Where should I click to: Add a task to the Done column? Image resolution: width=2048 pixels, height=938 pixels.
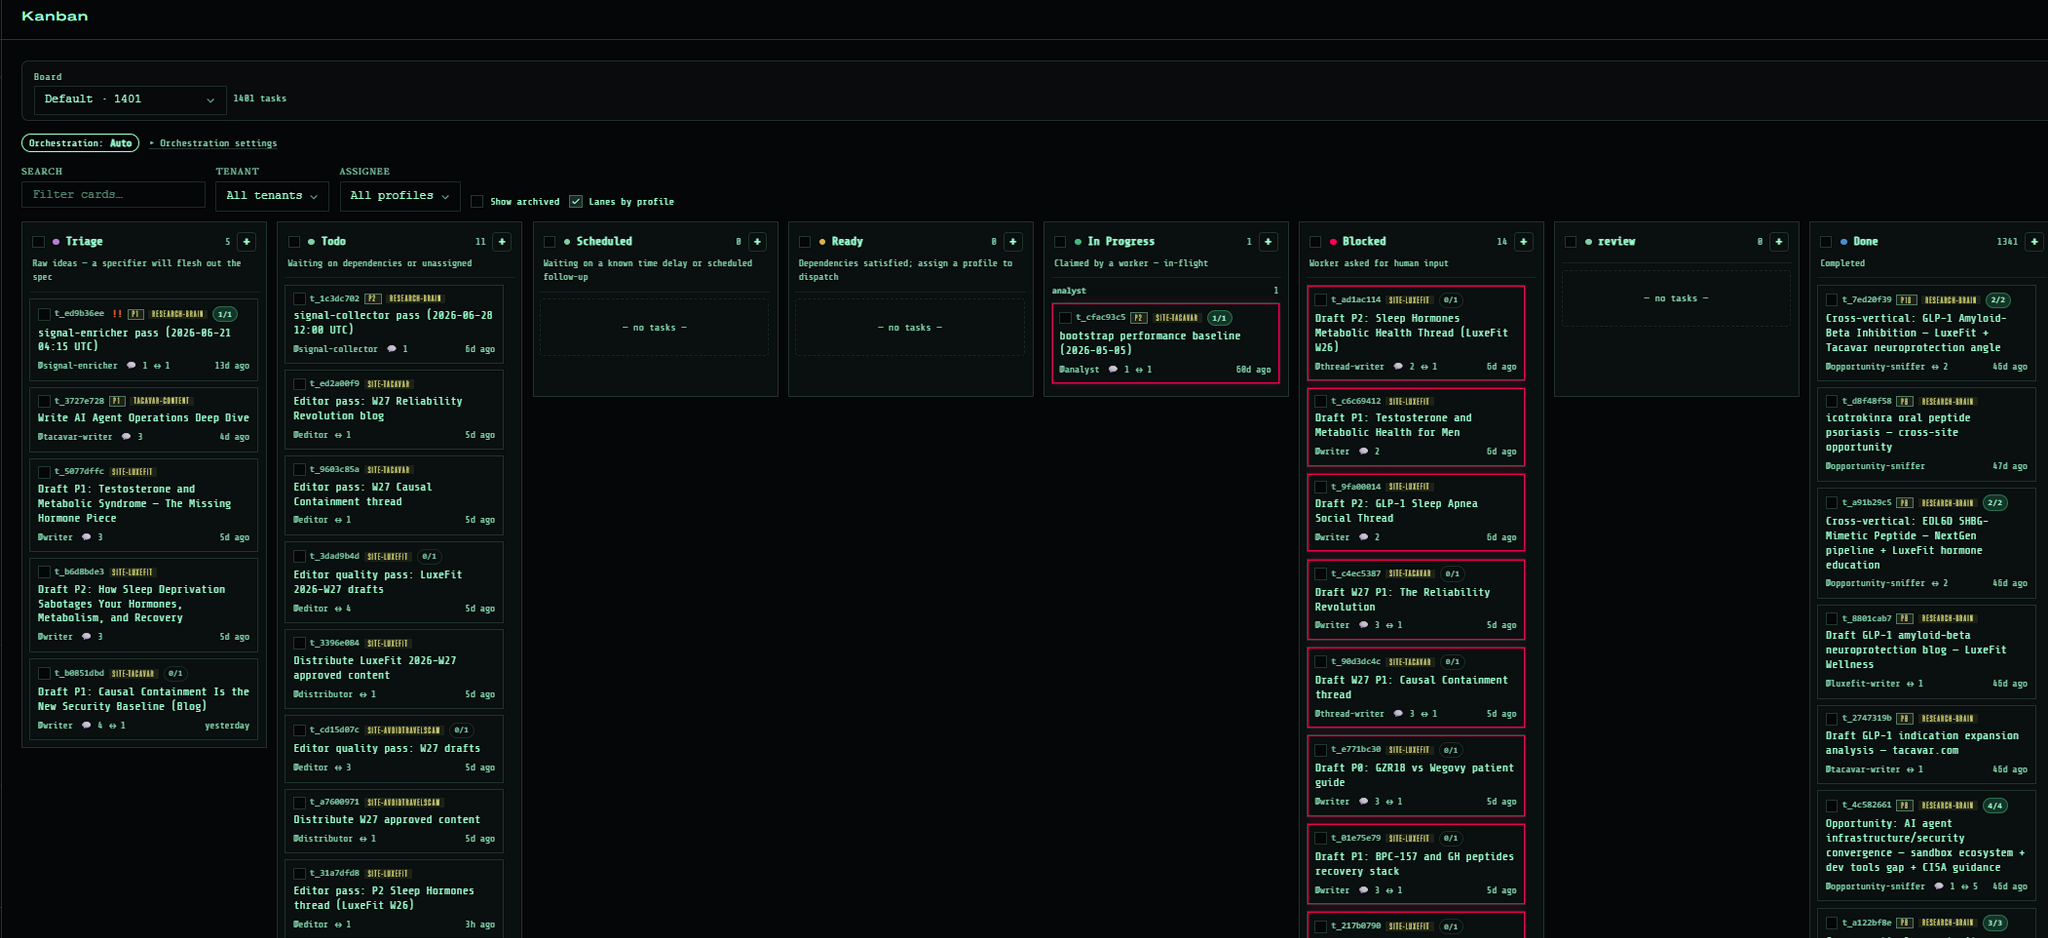[2034, 242]
